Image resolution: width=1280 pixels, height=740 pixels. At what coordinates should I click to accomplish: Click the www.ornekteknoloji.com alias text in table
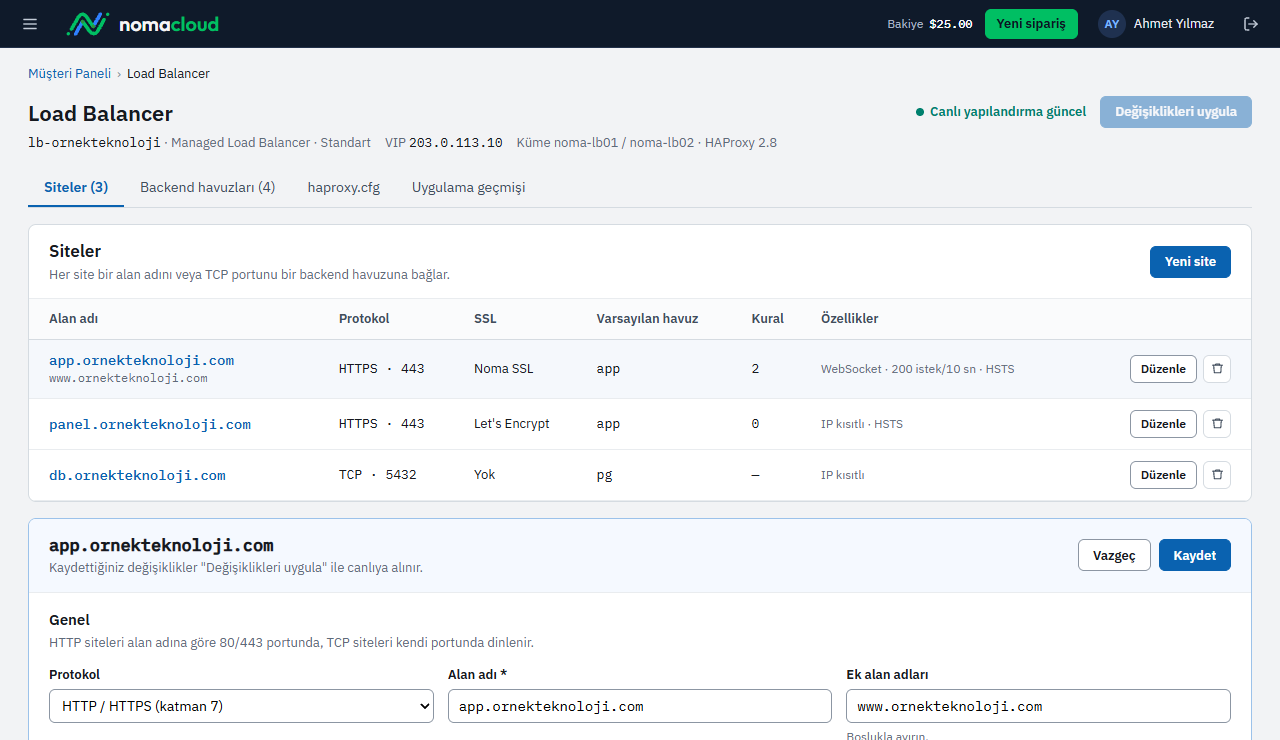(x=128, y=379)
